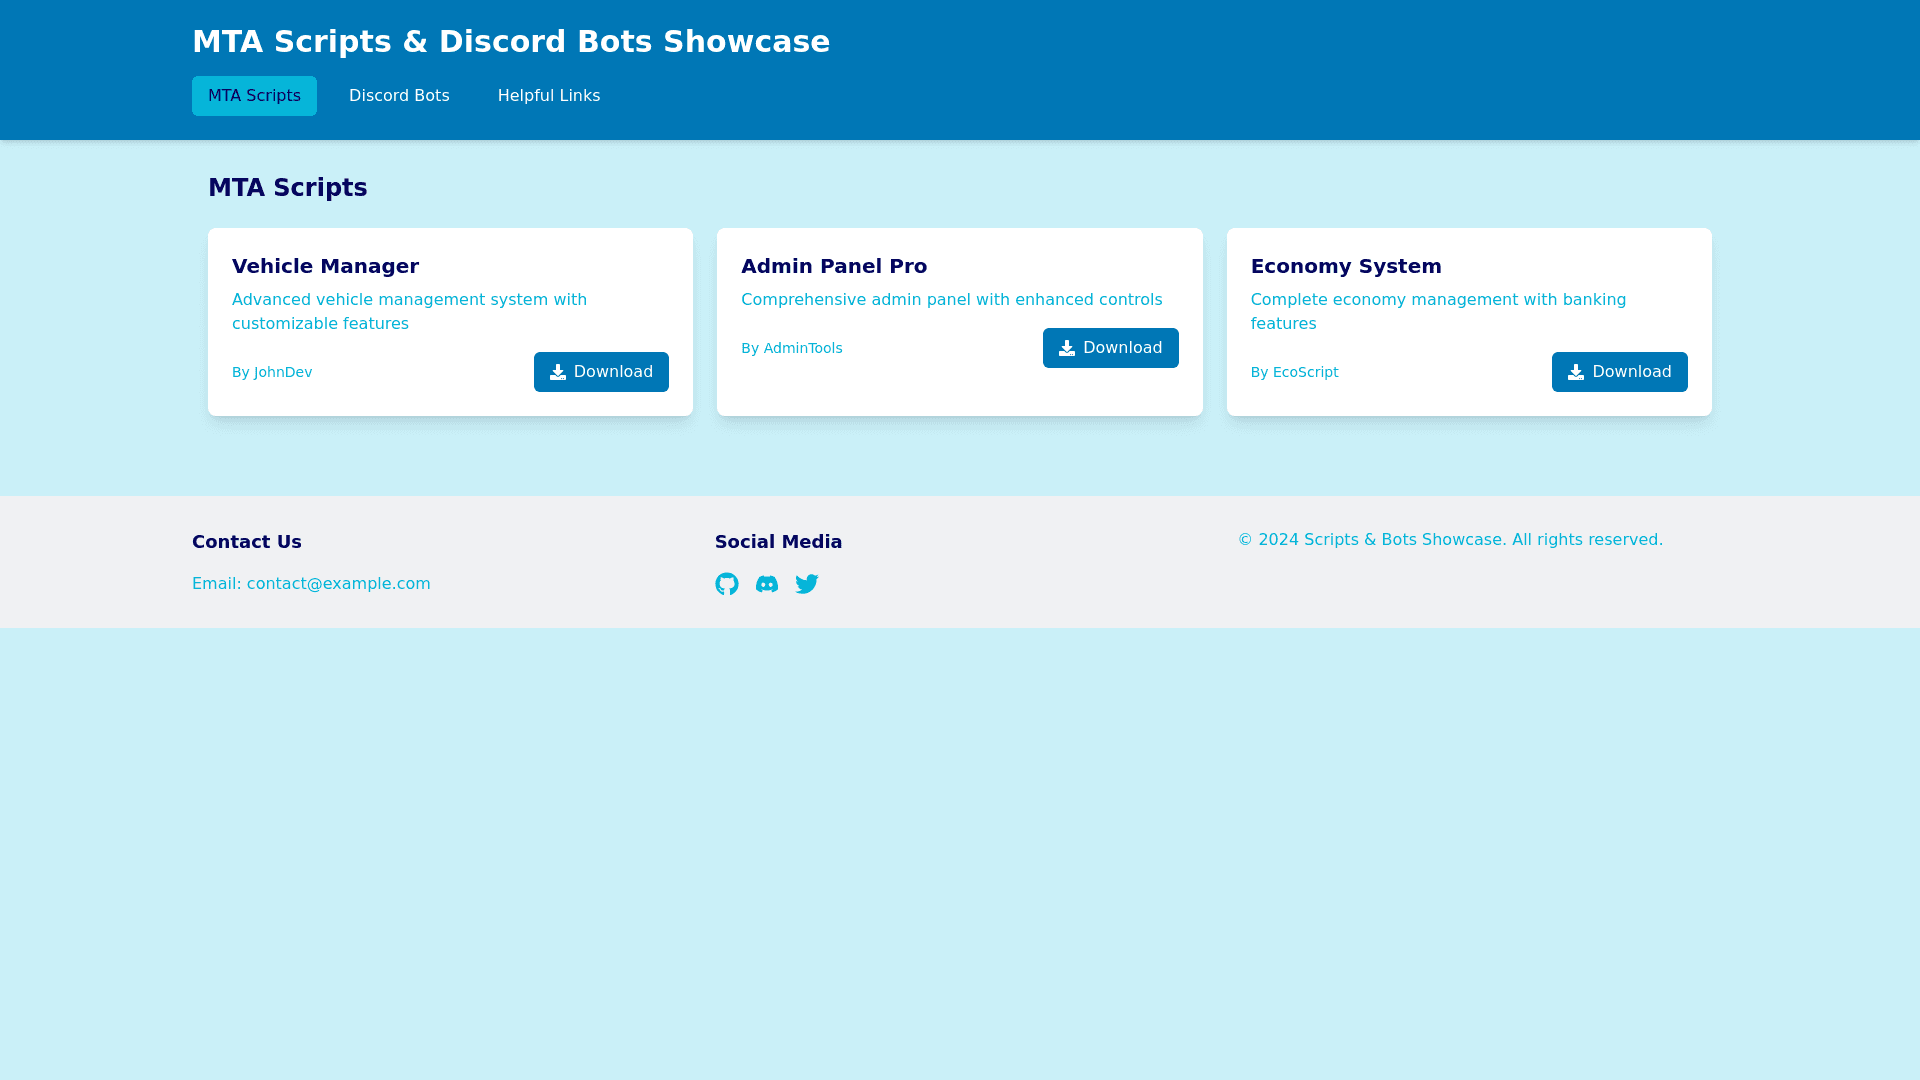Switch to the Discord Bots tab
Screen dimensions: 1920x1080
399,96
